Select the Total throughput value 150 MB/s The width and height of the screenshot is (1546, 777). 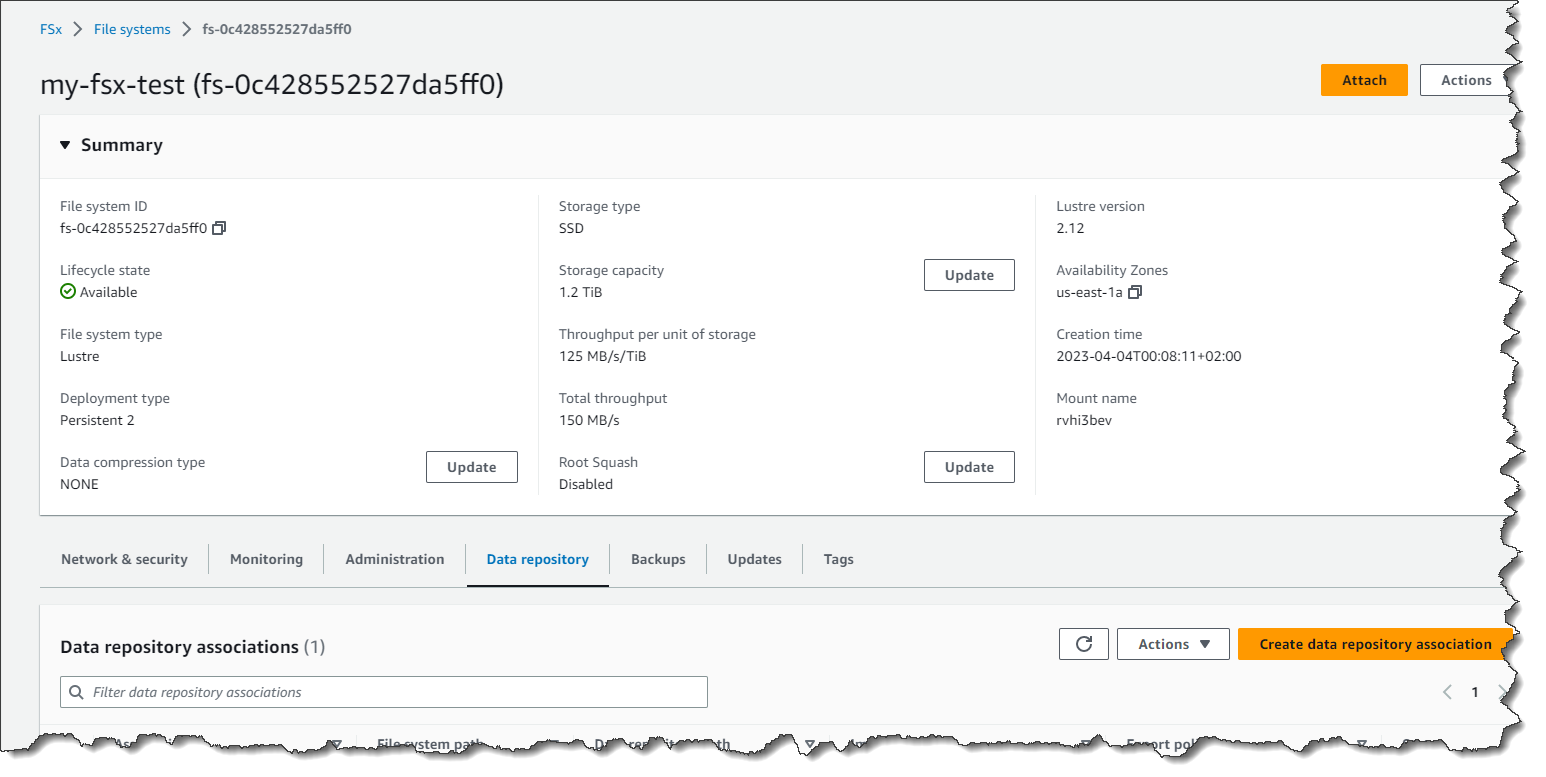pos(589,420)
